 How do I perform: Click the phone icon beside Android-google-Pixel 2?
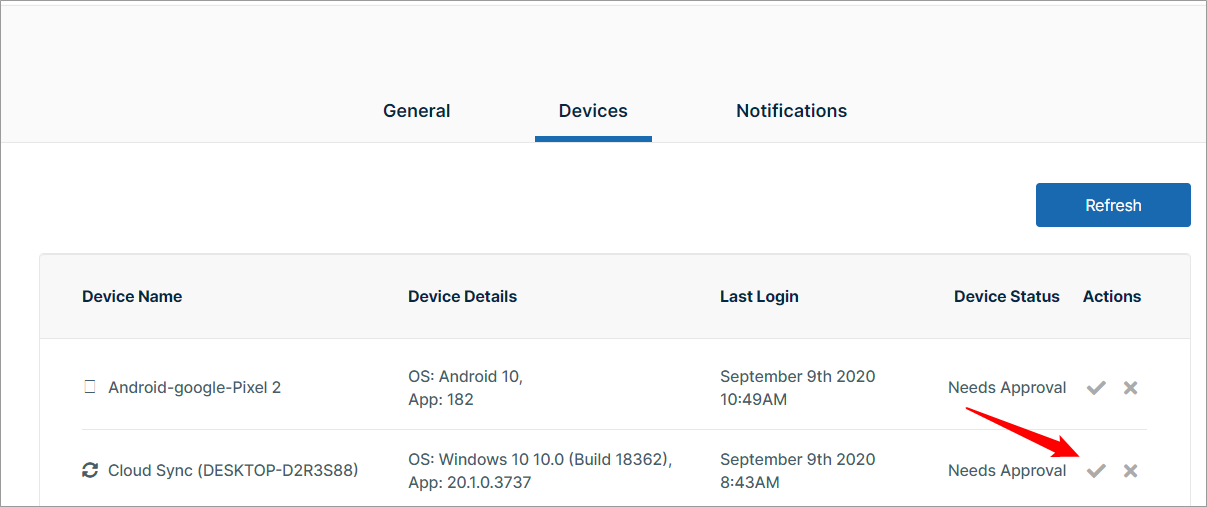[90, 387]
